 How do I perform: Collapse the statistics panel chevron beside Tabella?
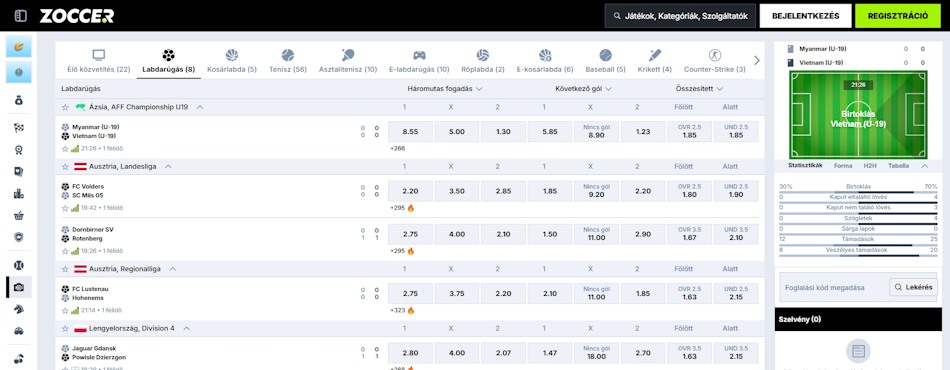point(924,165)
